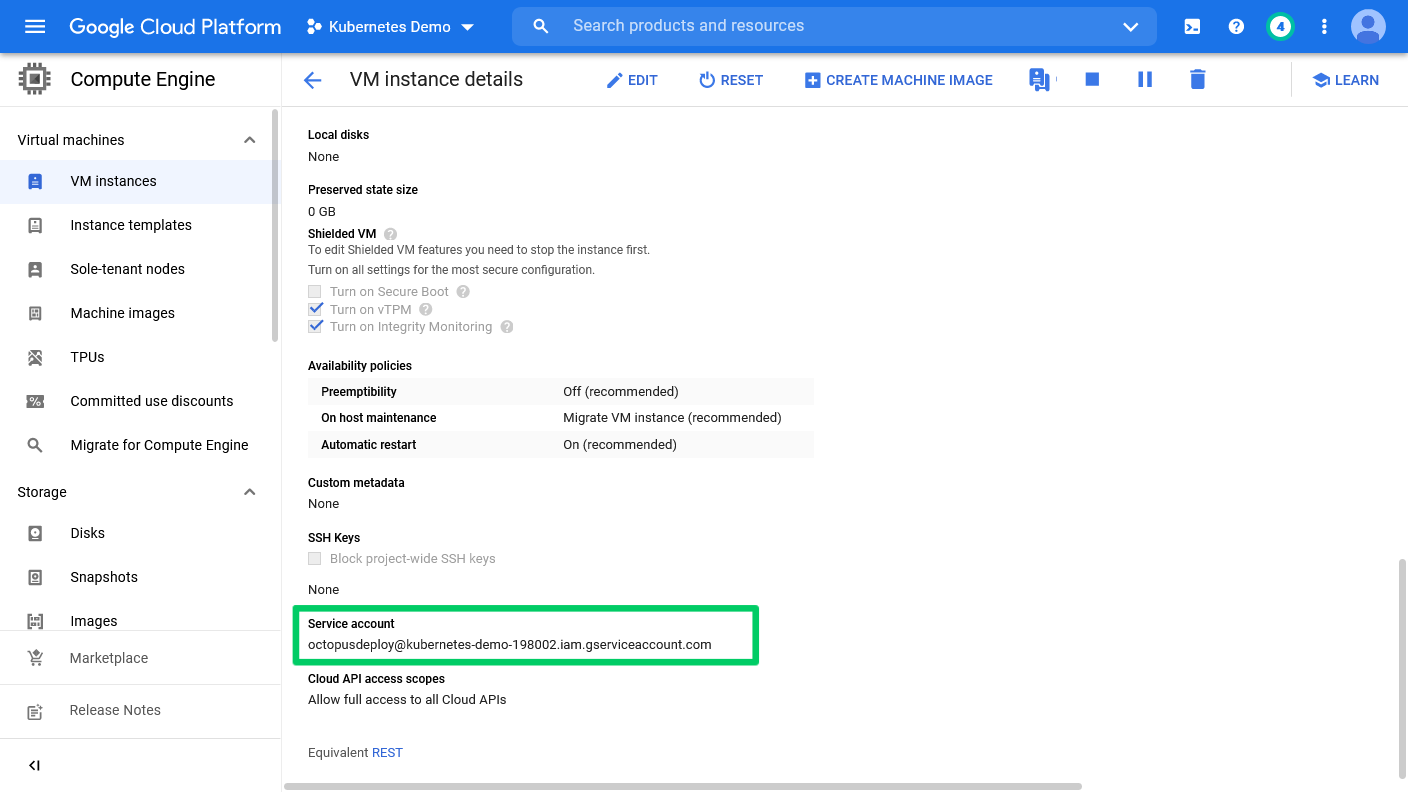This screenshot has width=1408, height=792.
Task: Open the main hamburger navigation menu
Action: (x=35, y=26)
